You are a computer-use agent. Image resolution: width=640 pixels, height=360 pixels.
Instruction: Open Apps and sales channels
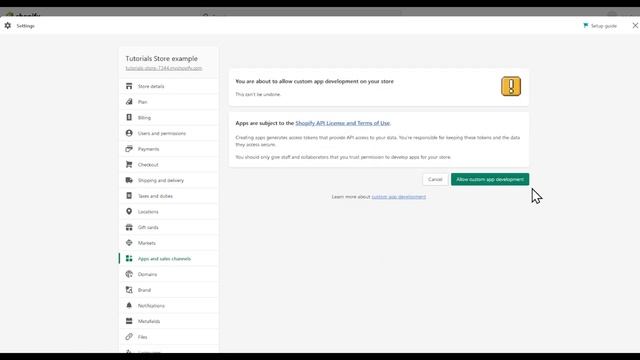(x=169, y=258)
